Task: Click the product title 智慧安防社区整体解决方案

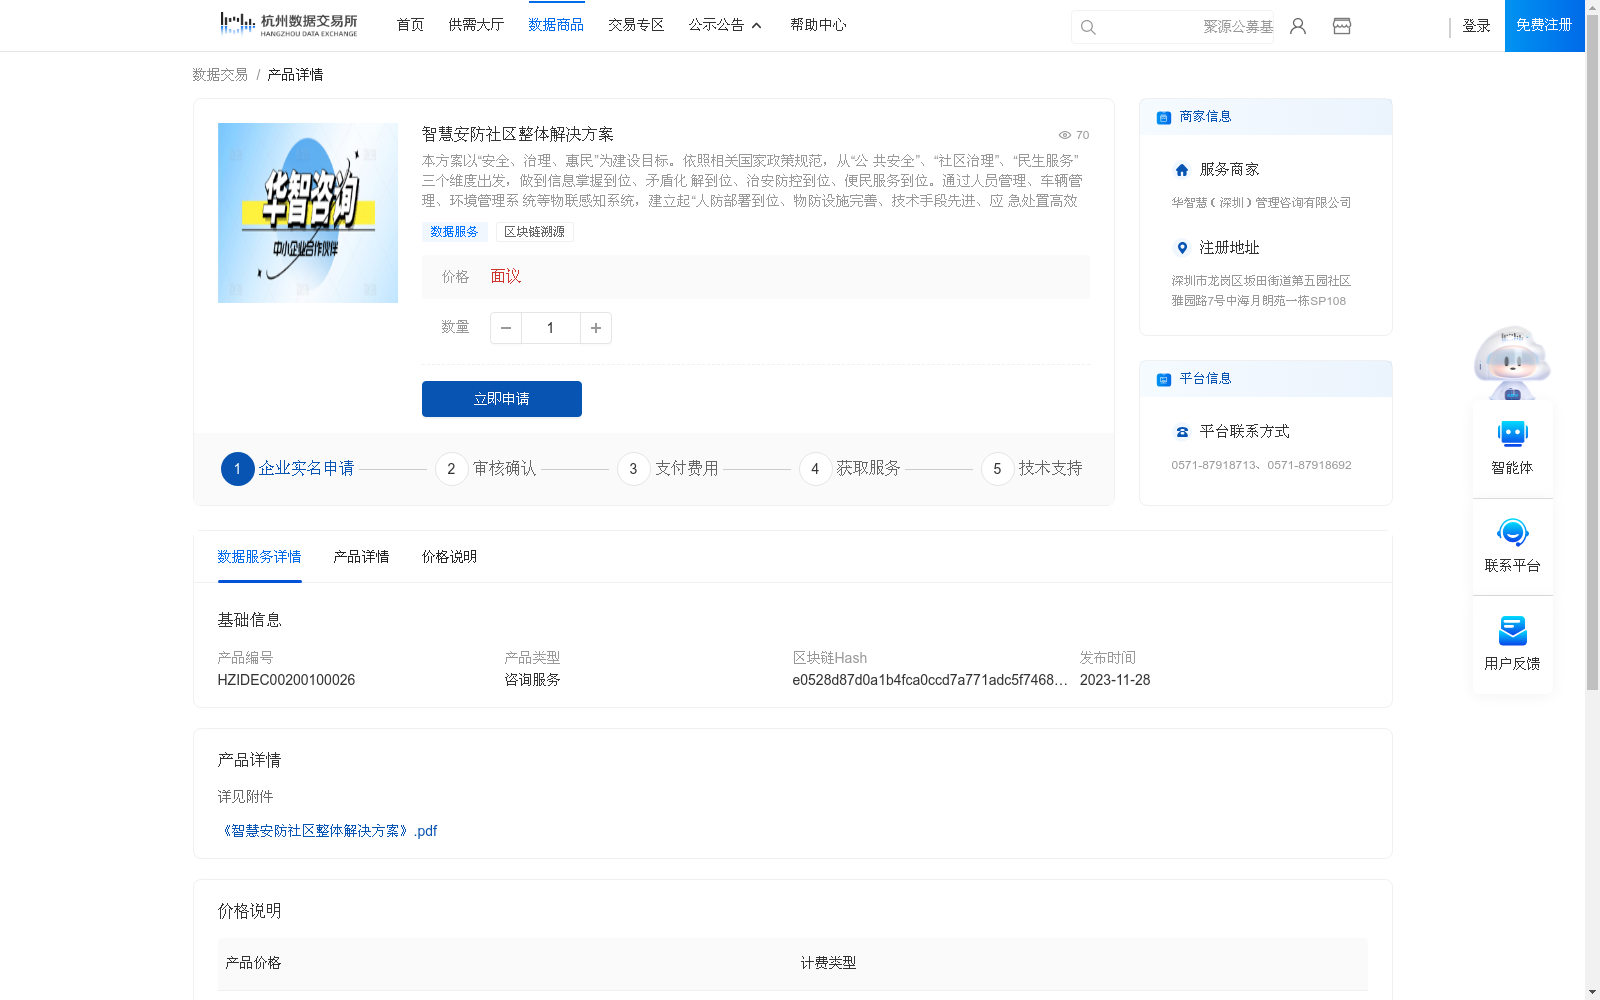Action: [518, 134]
